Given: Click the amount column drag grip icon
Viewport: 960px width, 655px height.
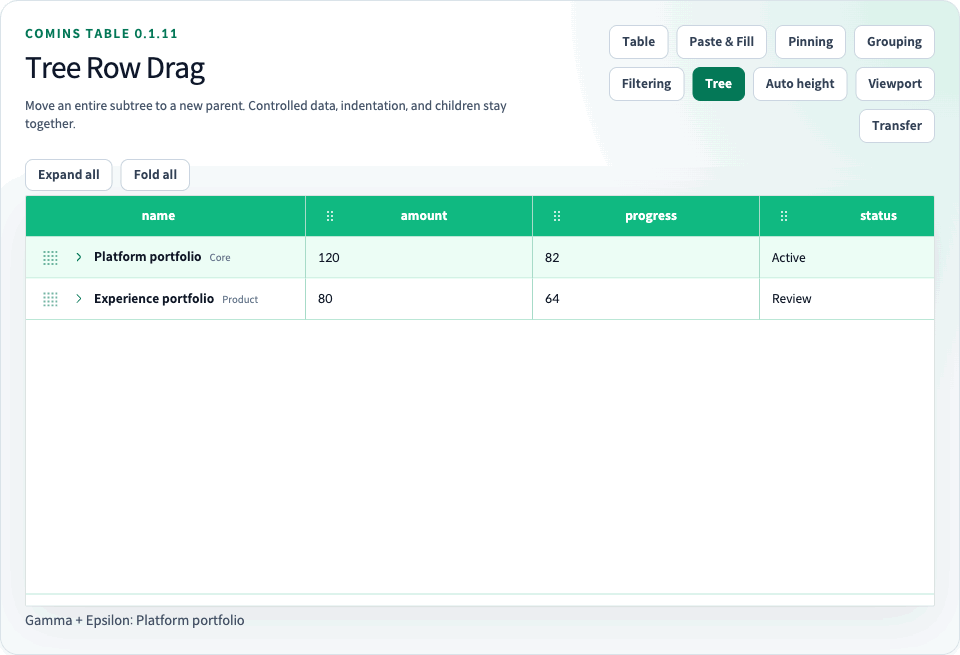Looking at the screenshot, I should pos(330,216).
